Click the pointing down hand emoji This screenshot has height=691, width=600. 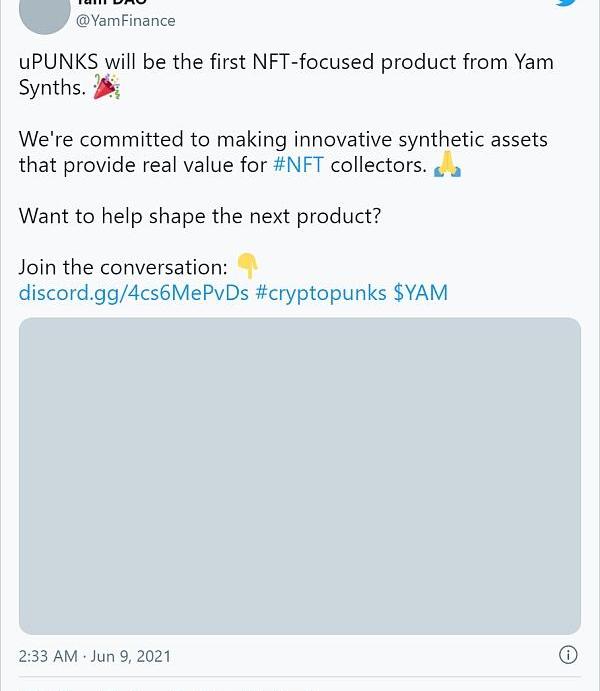pos(247,266)
